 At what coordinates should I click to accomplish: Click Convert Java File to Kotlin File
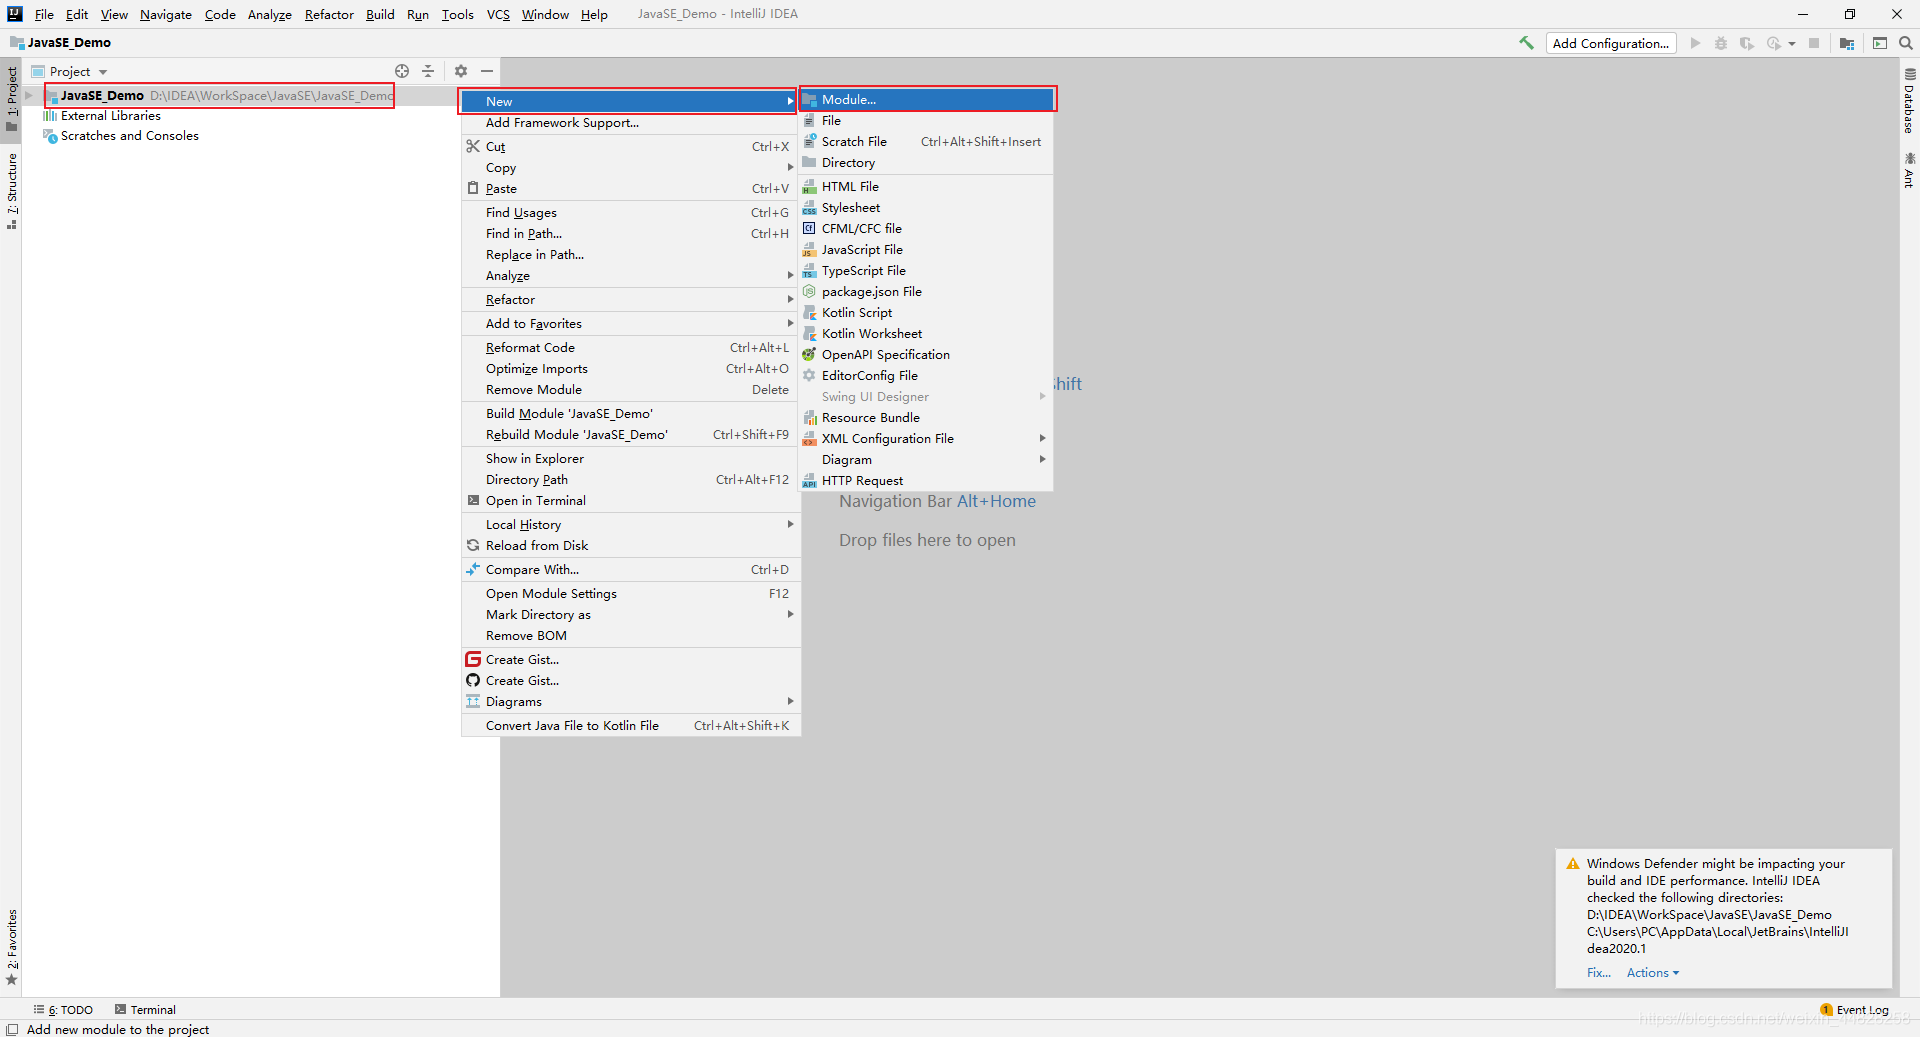631,726
